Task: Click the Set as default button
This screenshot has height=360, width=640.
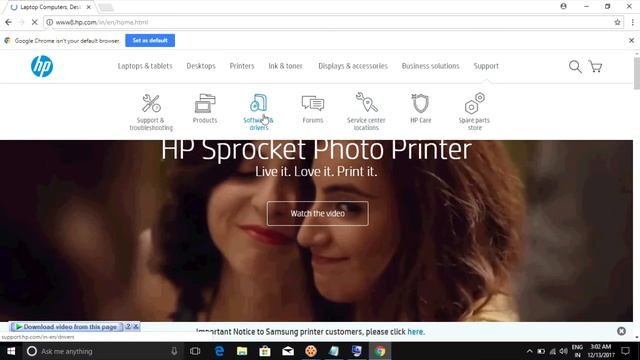Action: point(150,40)
